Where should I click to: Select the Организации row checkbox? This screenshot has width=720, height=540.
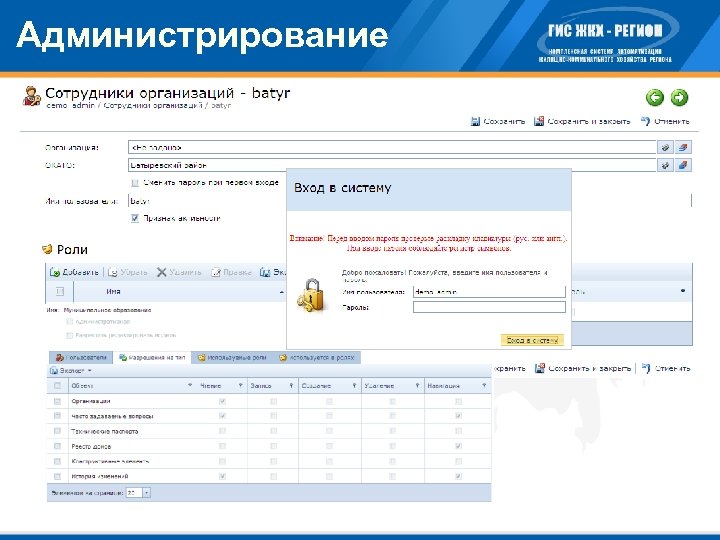[x=57, y=401]
